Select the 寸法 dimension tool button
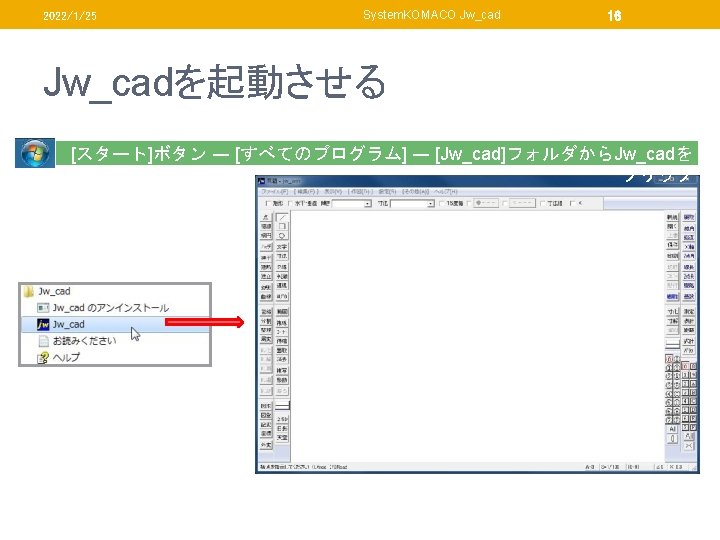The height and width of the screenshot is (540, 720). [x=282, y=256]
